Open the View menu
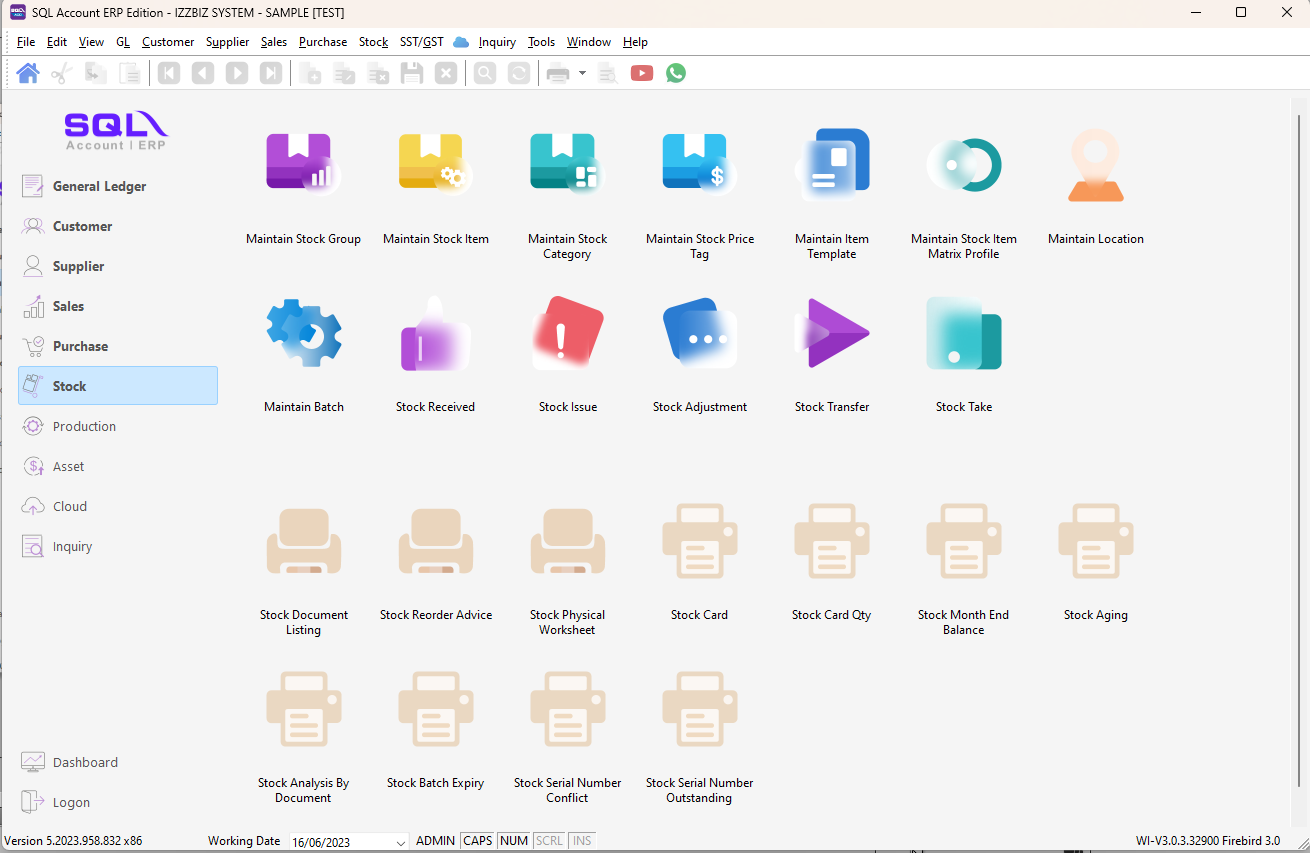 tap(91, 42)
